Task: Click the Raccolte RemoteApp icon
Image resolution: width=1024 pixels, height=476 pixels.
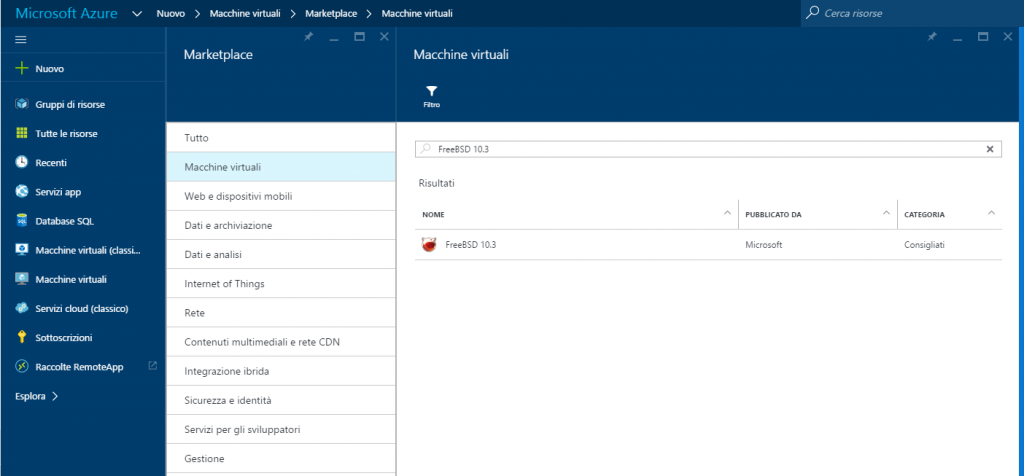Action: (x=22, y=366)
